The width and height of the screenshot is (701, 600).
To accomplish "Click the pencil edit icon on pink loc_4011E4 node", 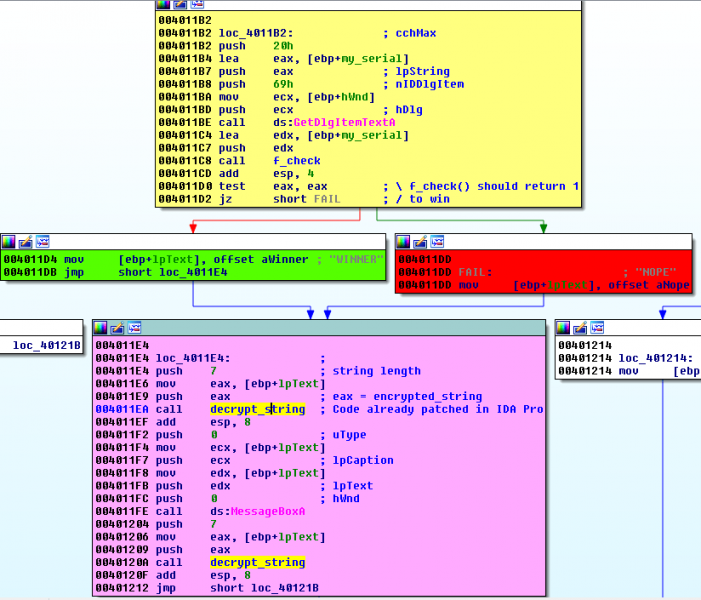I will (118, 328).
